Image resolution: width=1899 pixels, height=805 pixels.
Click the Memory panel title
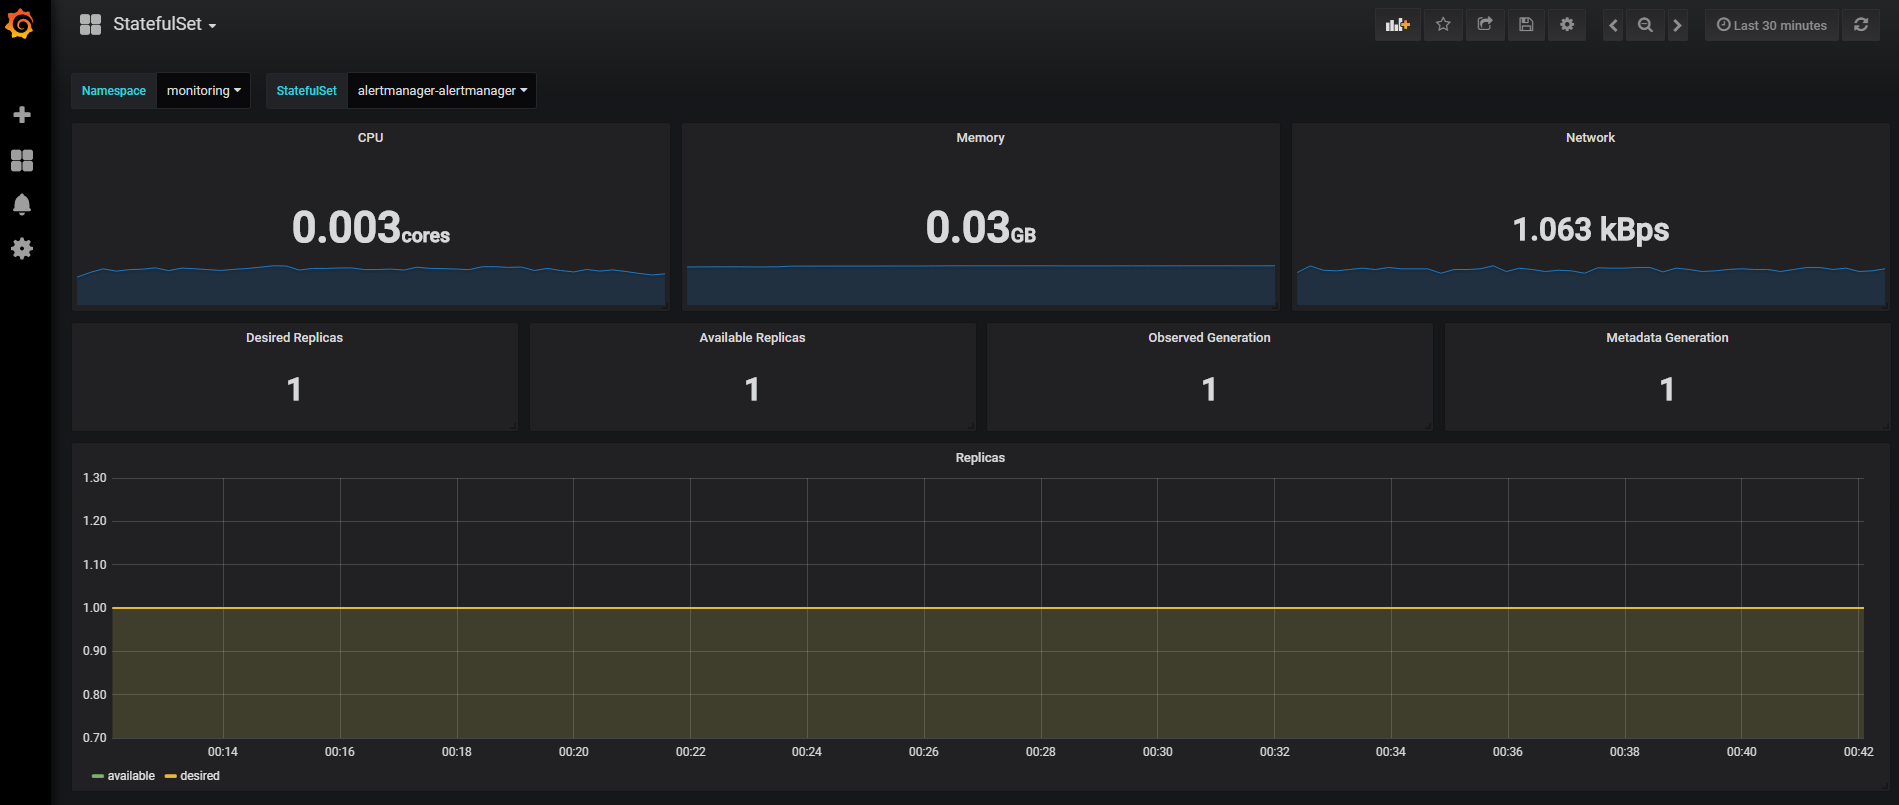click(980, 138)
